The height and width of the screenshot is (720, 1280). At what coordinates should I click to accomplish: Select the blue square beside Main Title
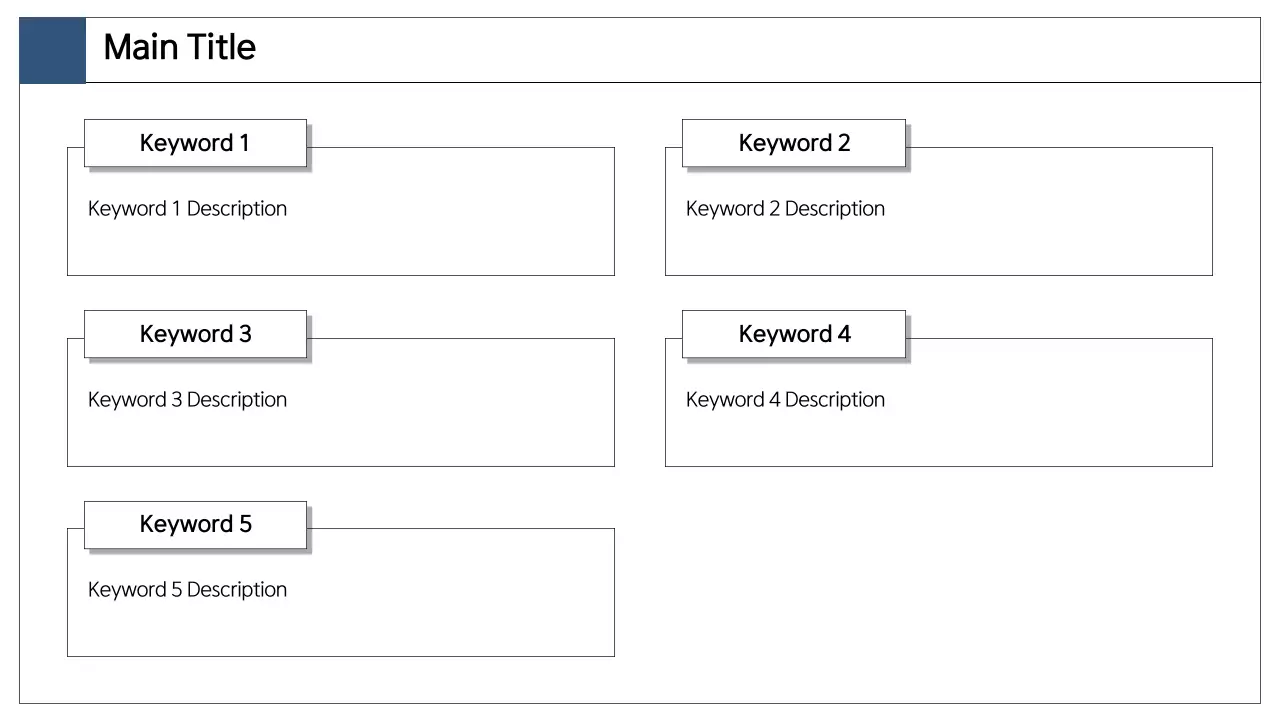(52, 50)
